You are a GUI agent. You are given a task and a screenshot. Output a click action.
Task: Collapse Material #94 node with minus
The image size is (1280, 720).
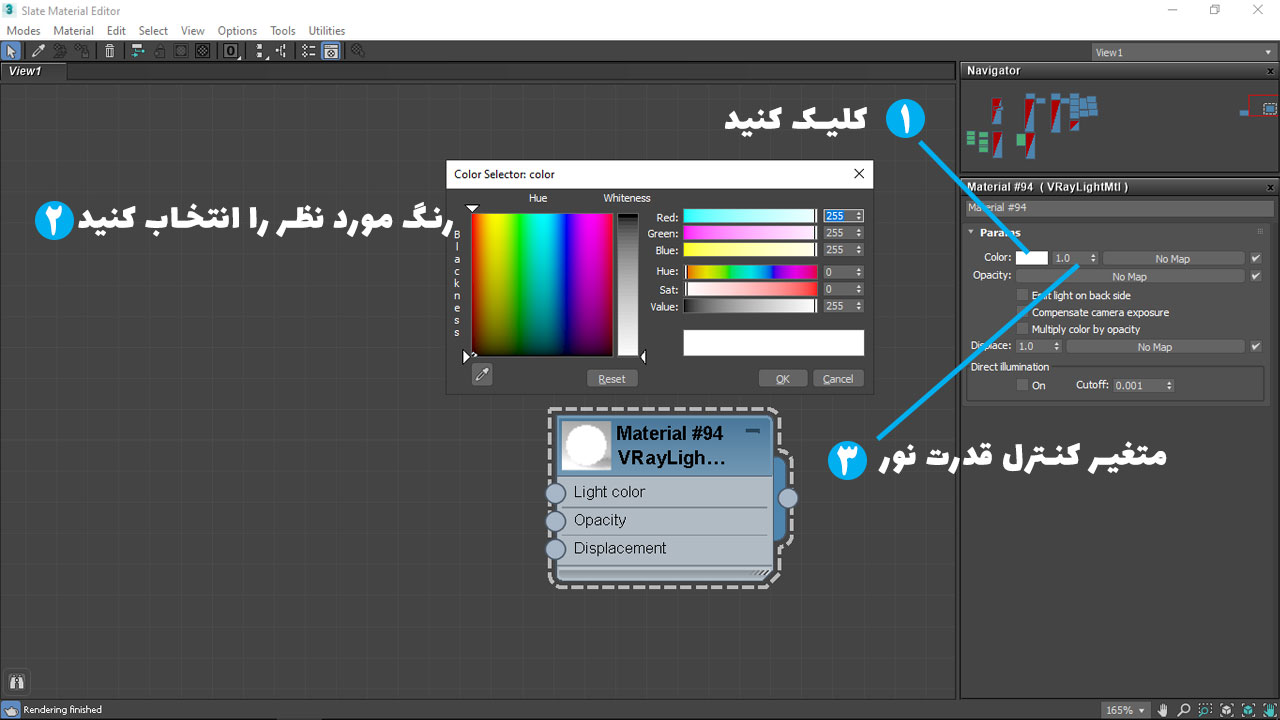tap(753, 431)
